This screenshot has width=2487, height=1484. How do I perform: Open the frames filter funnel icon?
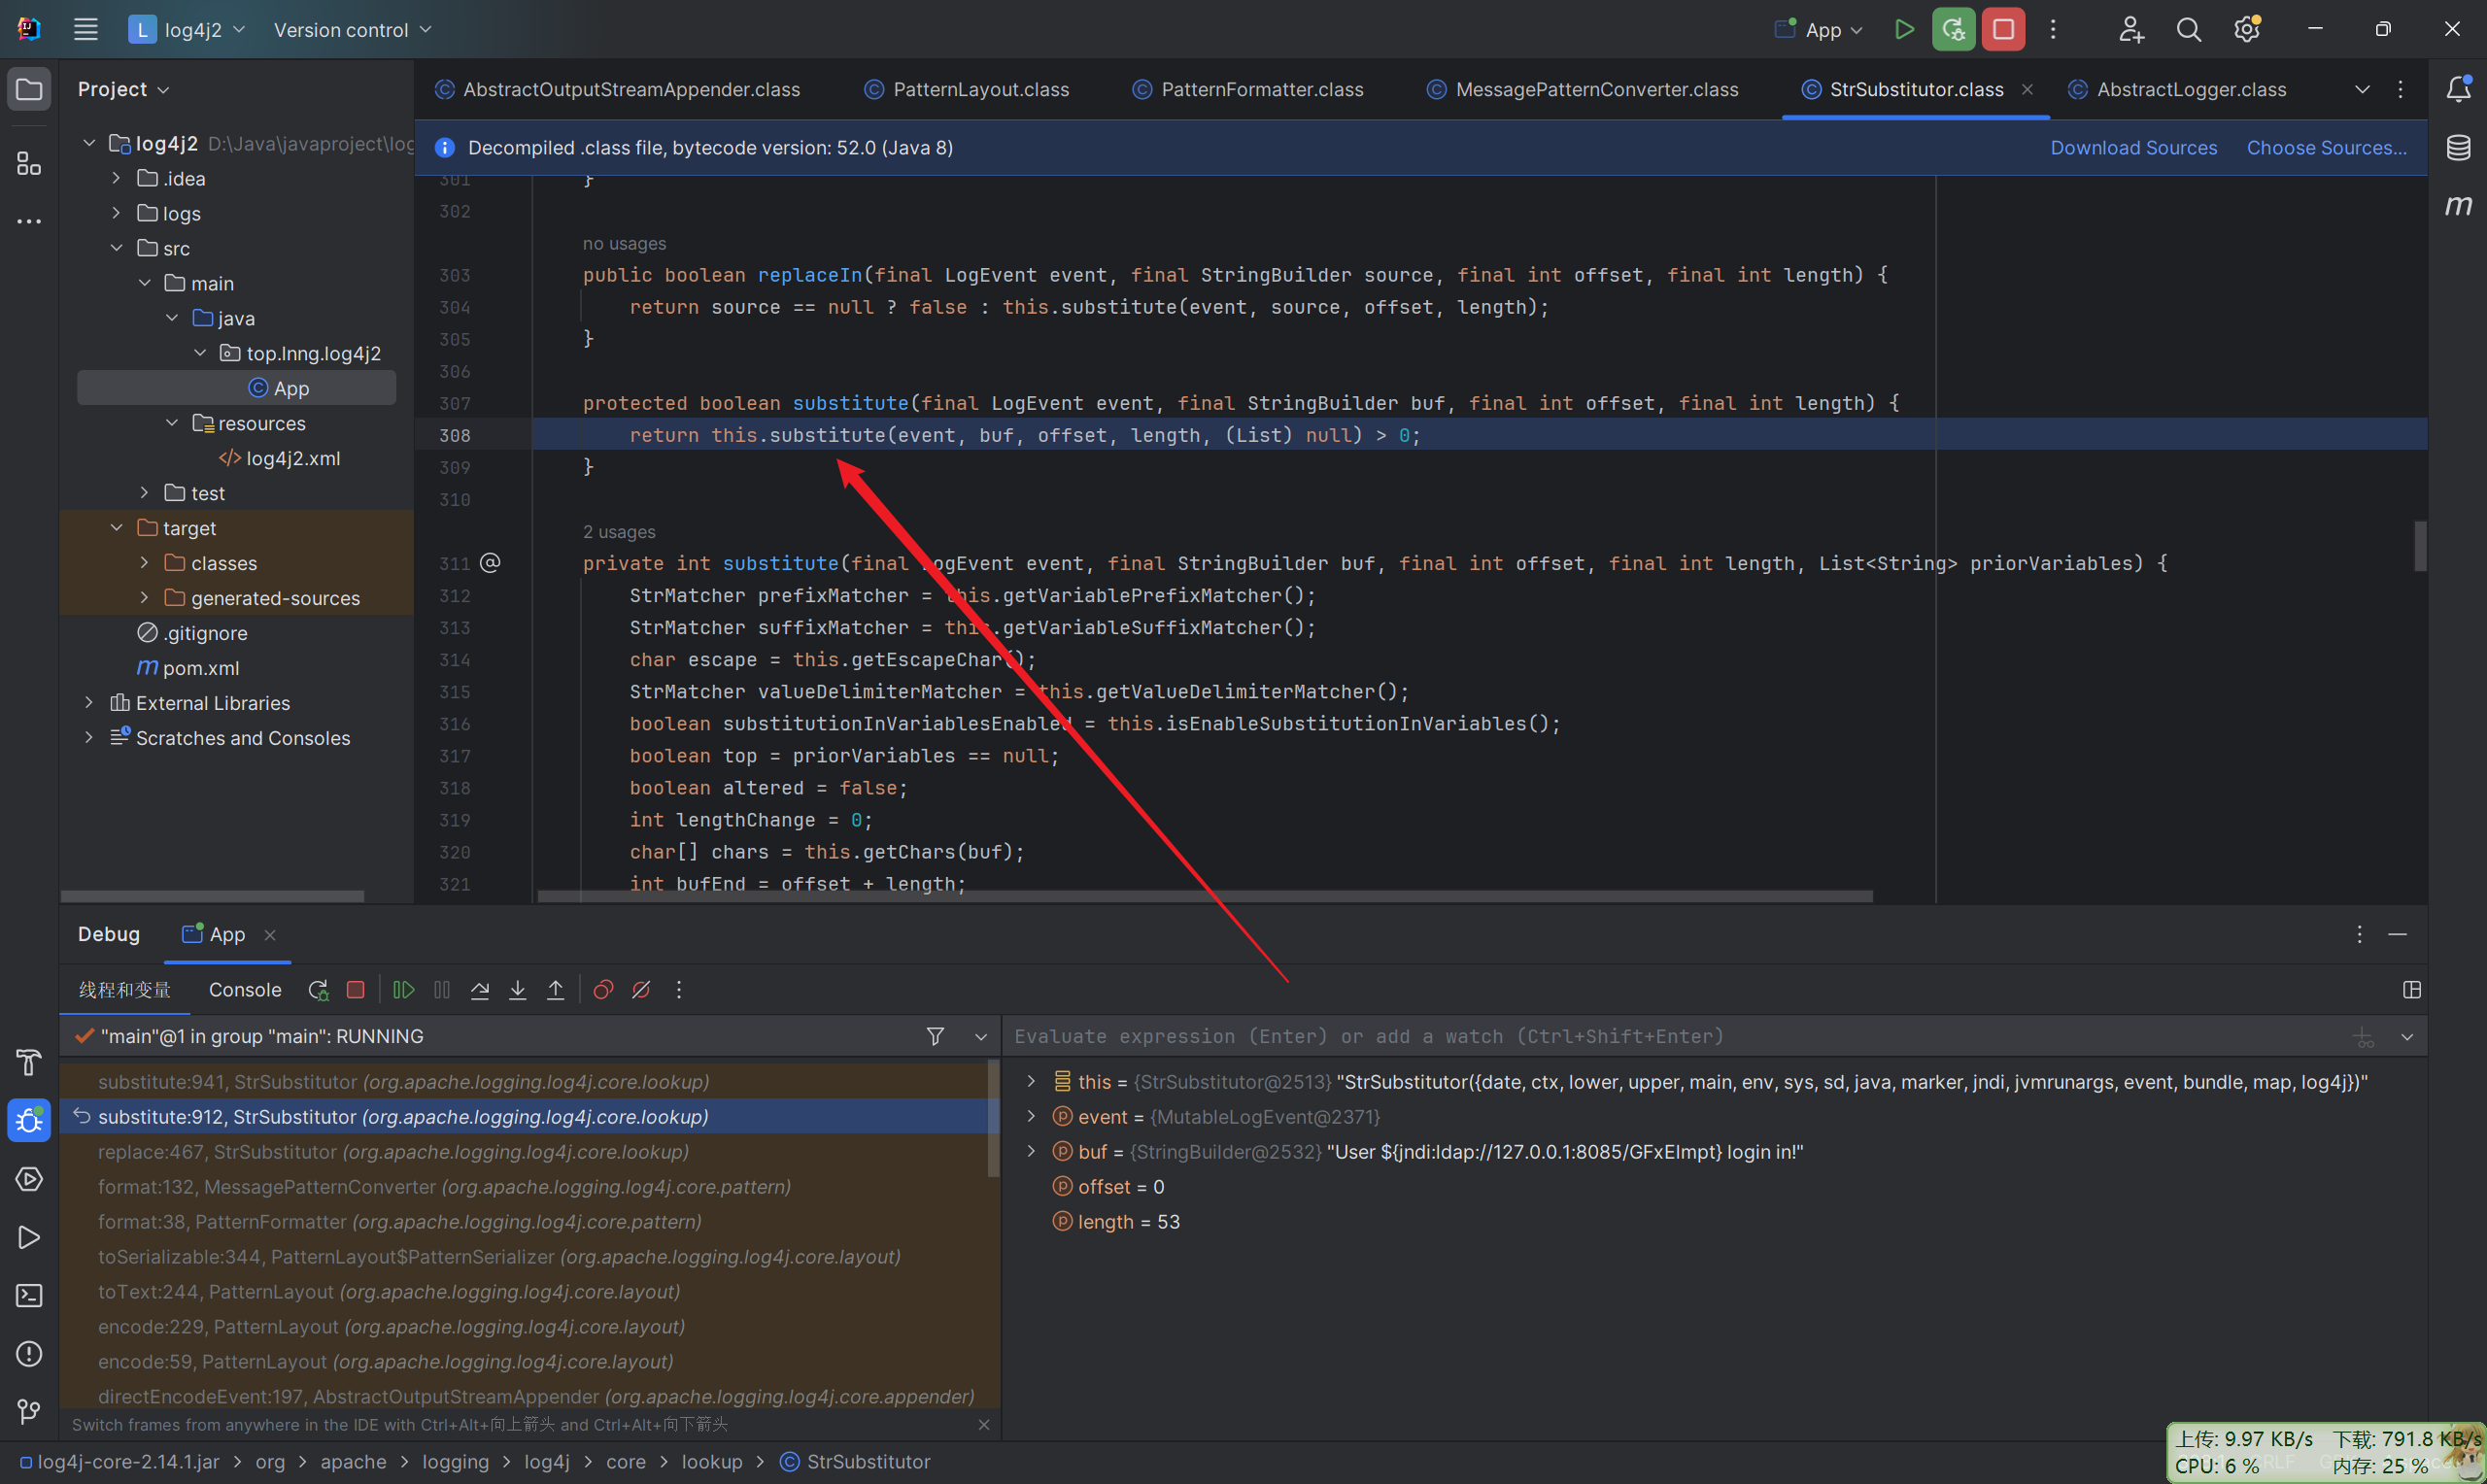(935, 1036)
